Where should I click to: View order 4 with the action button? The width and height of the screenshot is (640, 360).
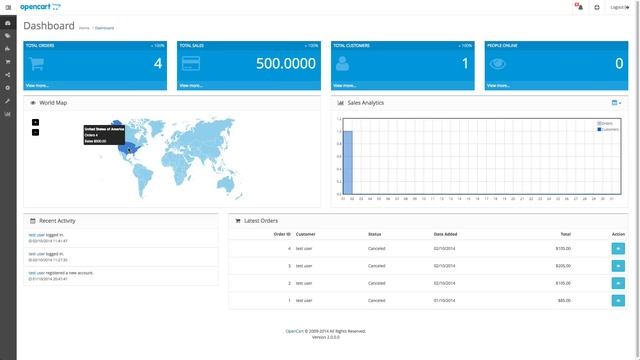click(x=618, y=248)
